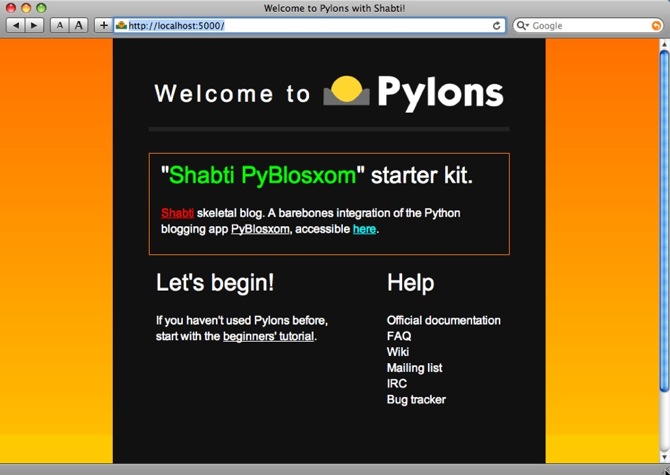
Task: Go back with the left arrow button
Action: click(x=16, y=26)
